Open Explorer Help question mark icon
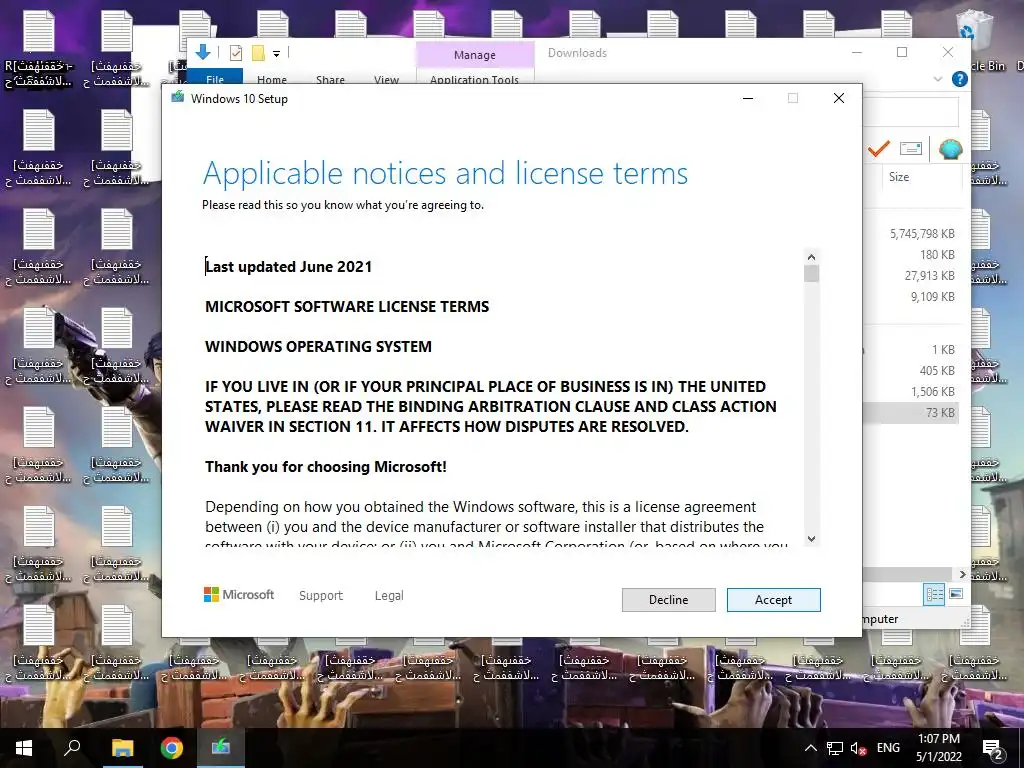The image size is (1024, 768). tap(959, 79)
